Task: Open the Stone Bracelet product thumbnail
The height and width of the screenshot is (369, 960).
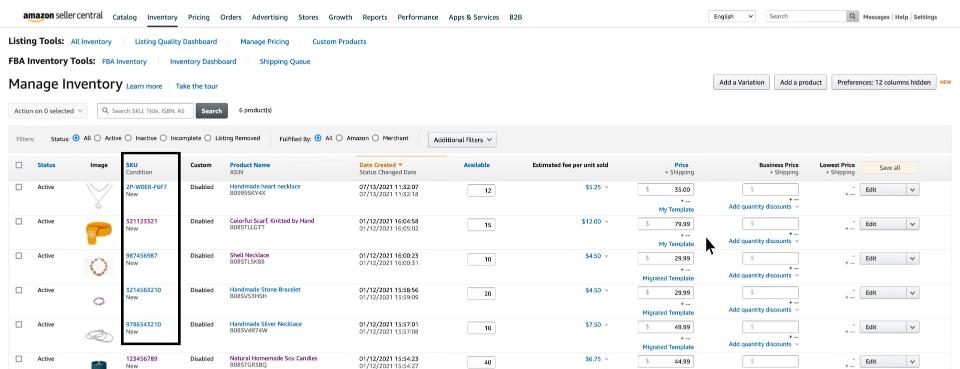Action: (x=99, y=300)
